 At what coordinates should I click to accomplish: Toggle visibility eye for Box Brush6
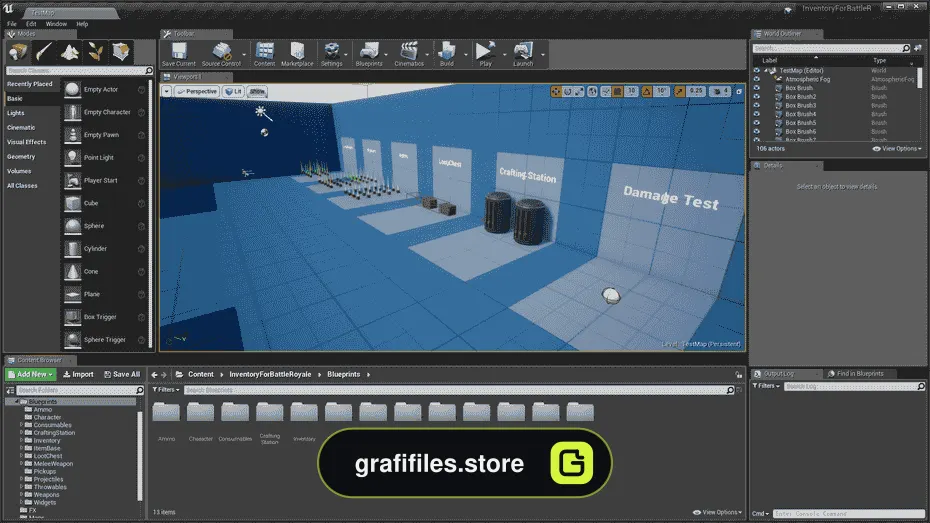click(756, 132)
